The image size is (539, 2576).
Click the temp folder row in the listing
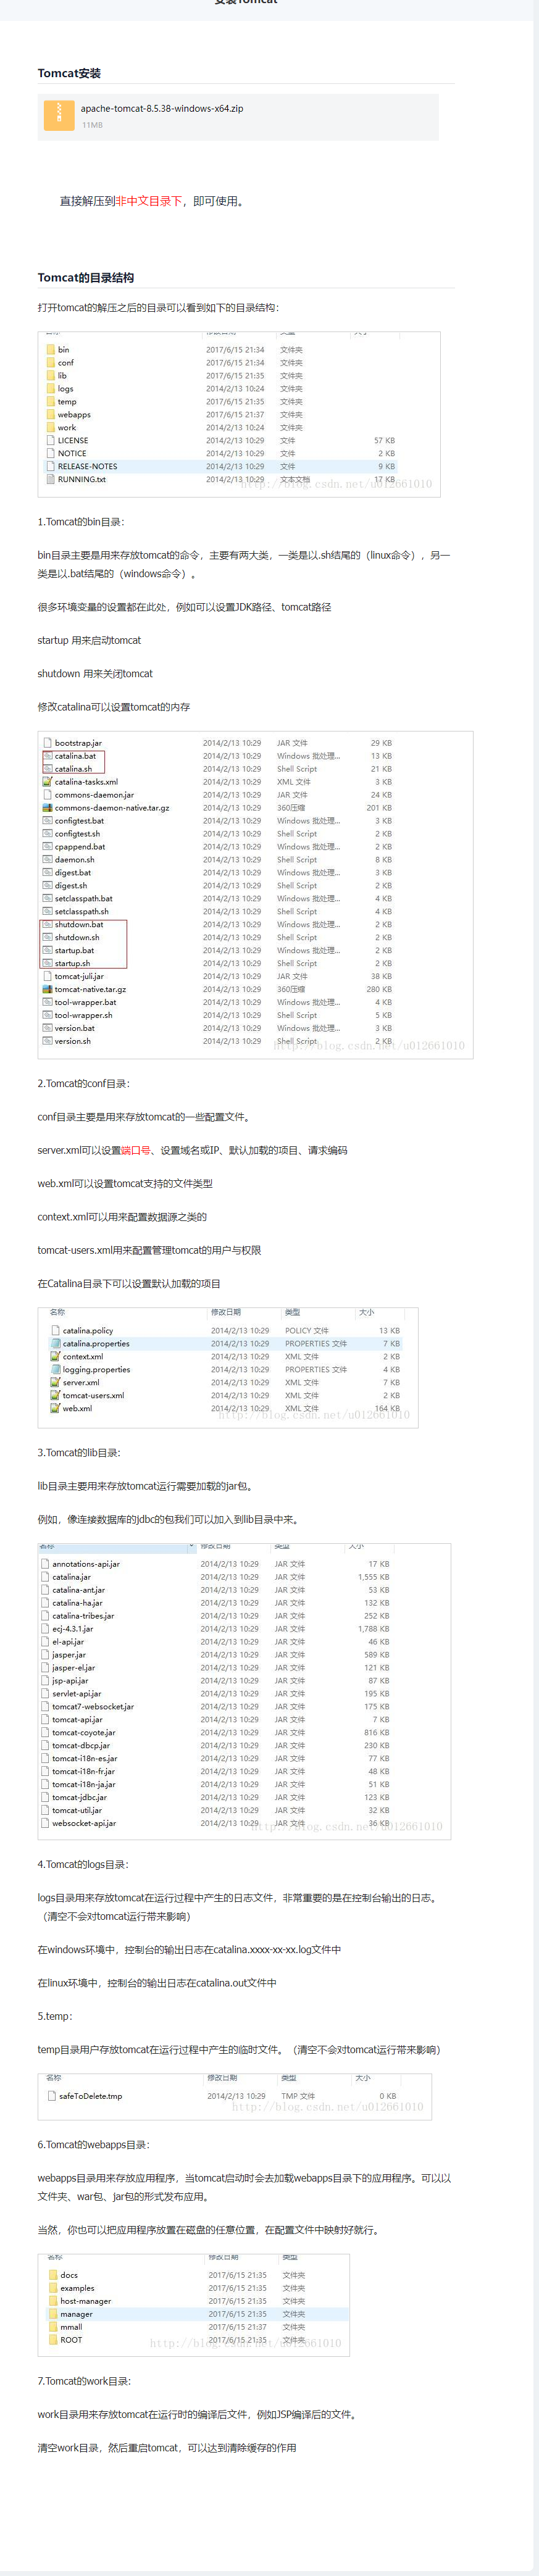pos(220,402)
